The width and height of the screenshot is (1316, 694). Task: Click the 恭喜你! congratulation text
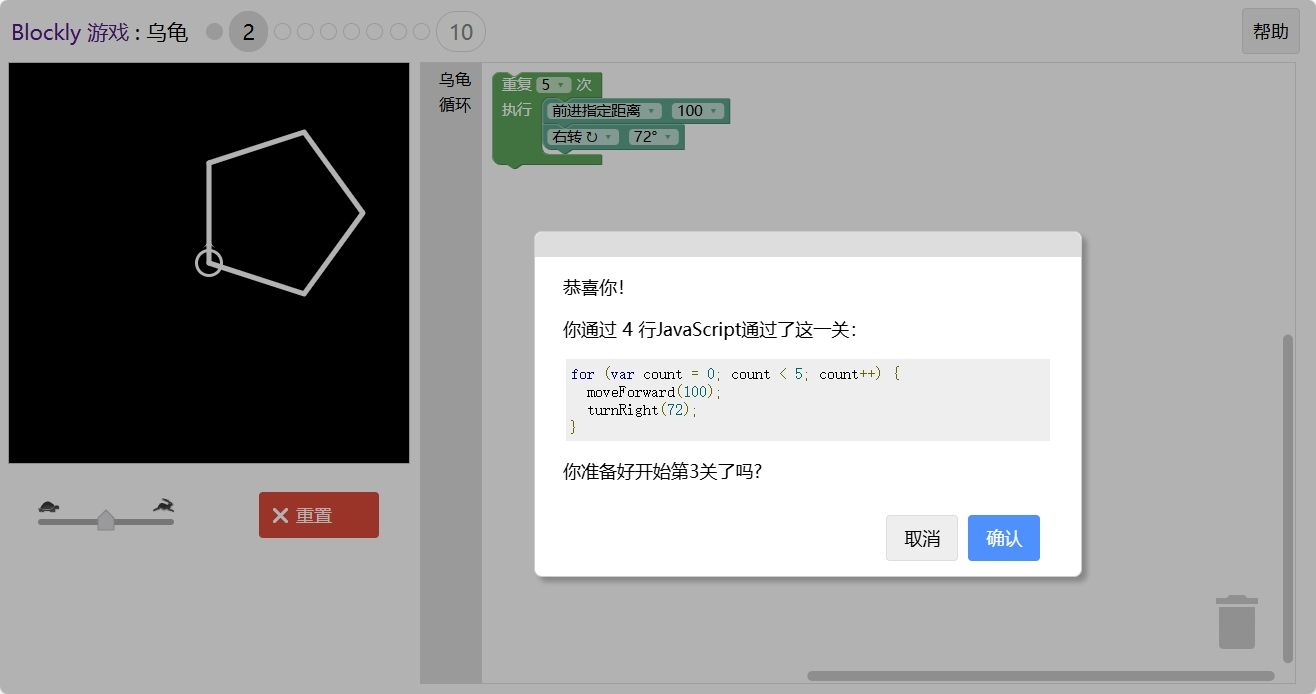point(593,287)
